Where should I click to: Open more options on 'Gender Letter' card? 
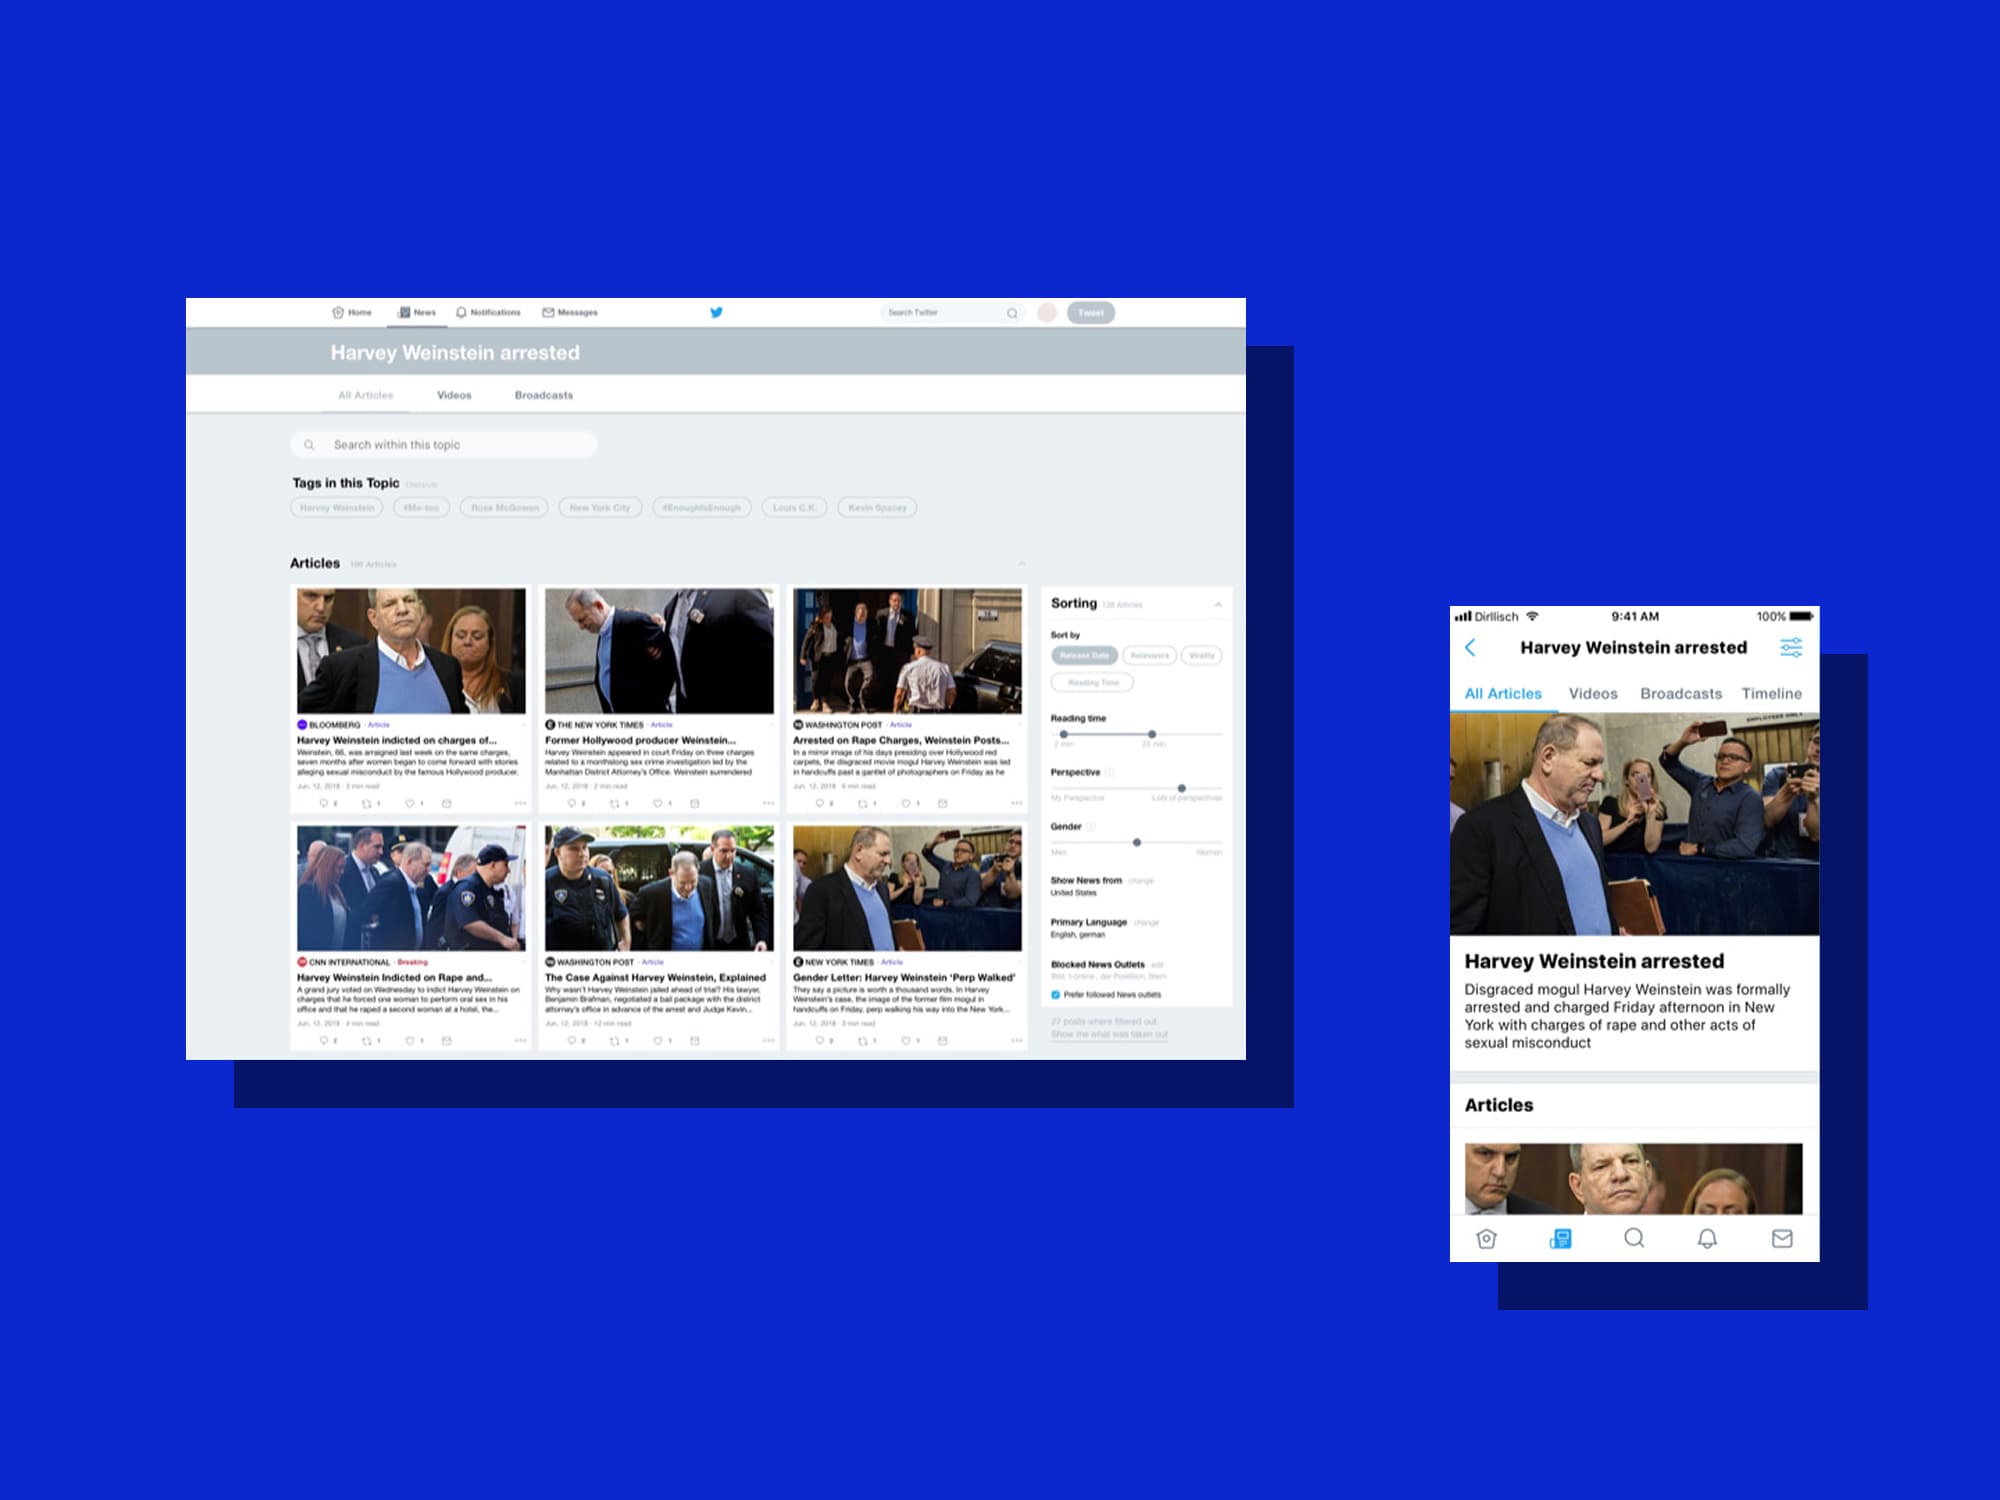pyautogui.click(x=1016, y=1041)
